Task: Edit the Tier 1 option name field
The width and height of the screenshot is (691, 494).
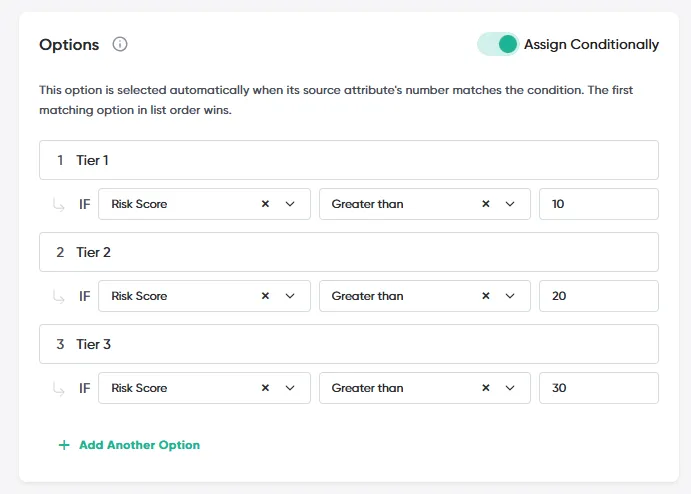Action: tap(349, 160)
